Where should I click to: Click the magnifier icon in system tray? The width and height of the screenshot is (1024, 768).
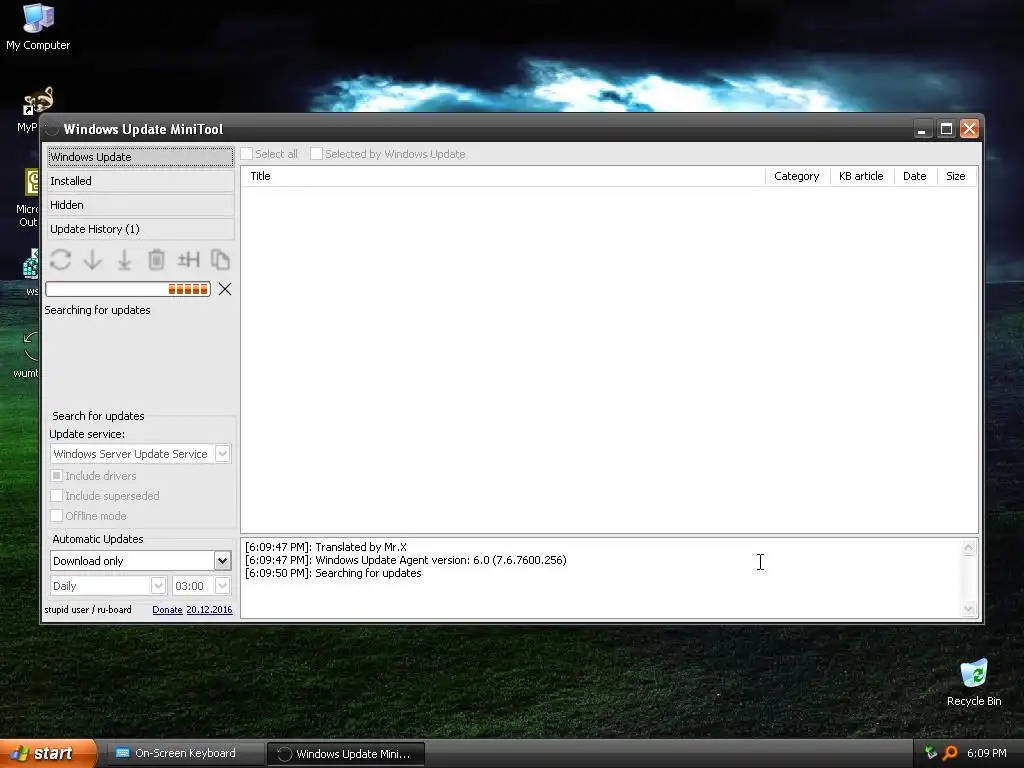950,753
